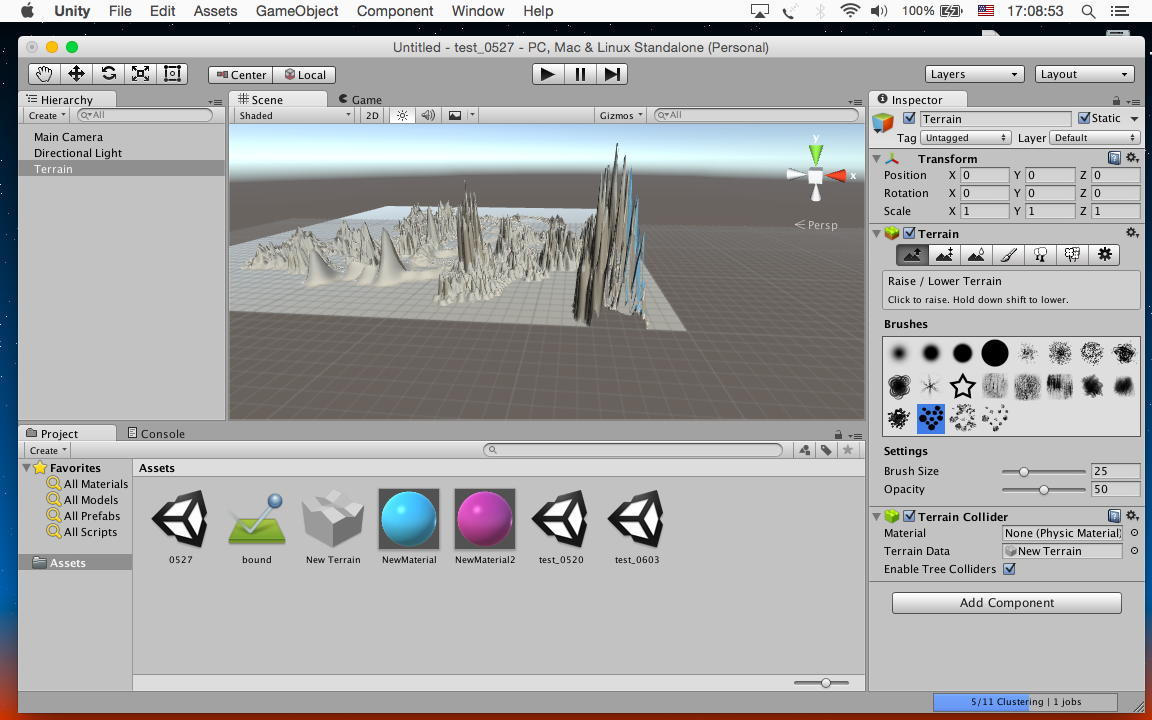Toggle the Static checkbox
This screenshot has height=720, width=1152.
1084,118
